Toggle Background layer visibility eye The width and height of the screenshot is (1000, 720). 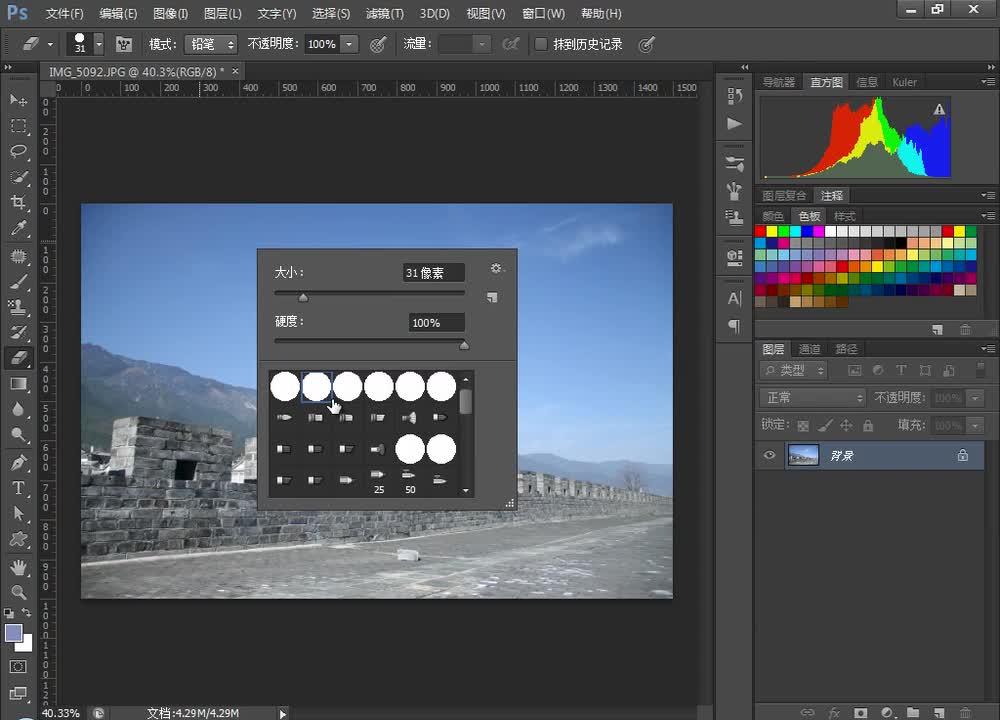pyautogui.click(x=769, y=455)
